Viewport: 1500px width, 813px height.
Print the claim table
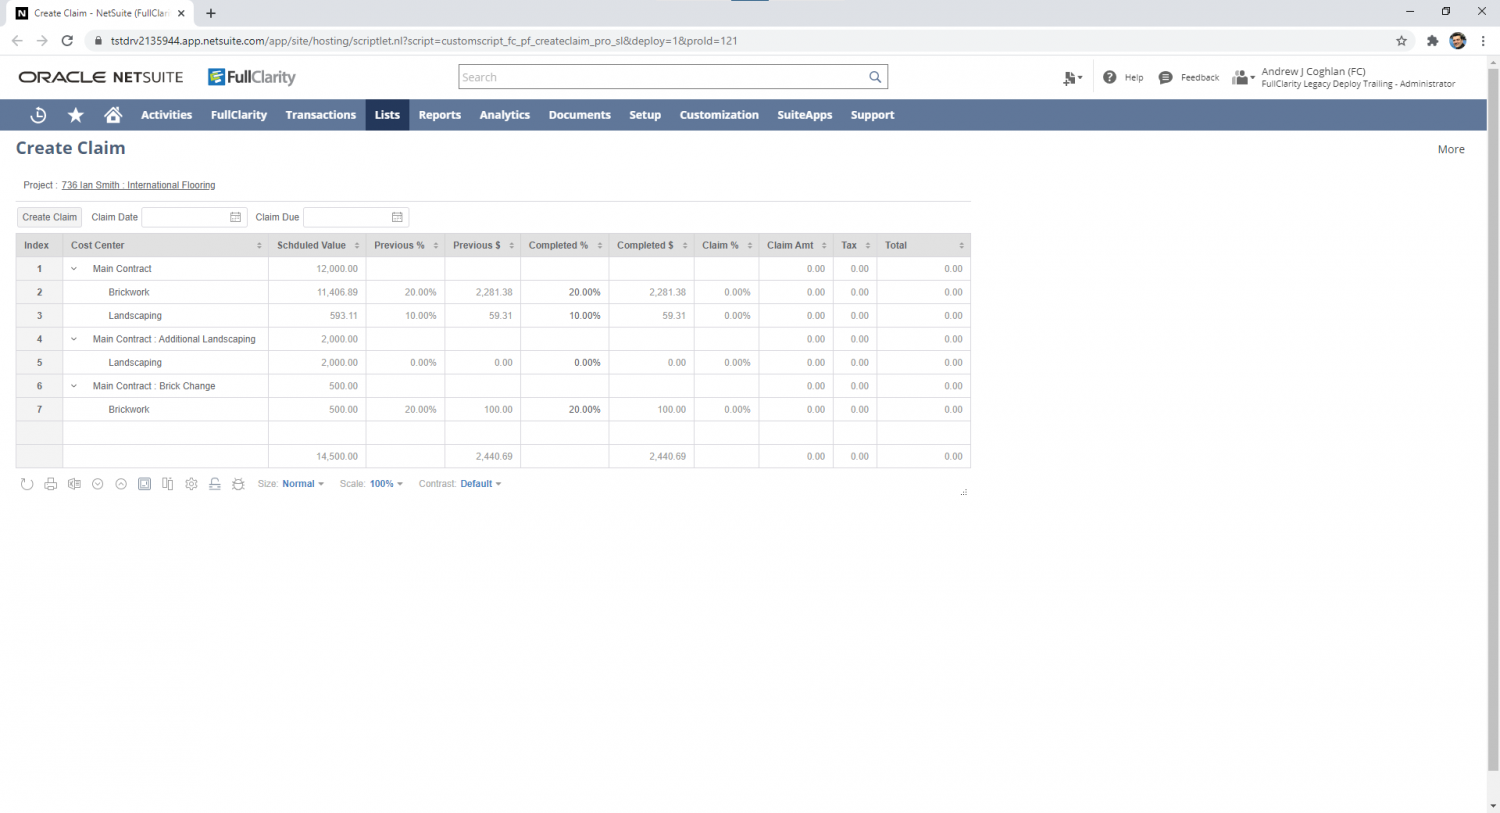[50, 483]
